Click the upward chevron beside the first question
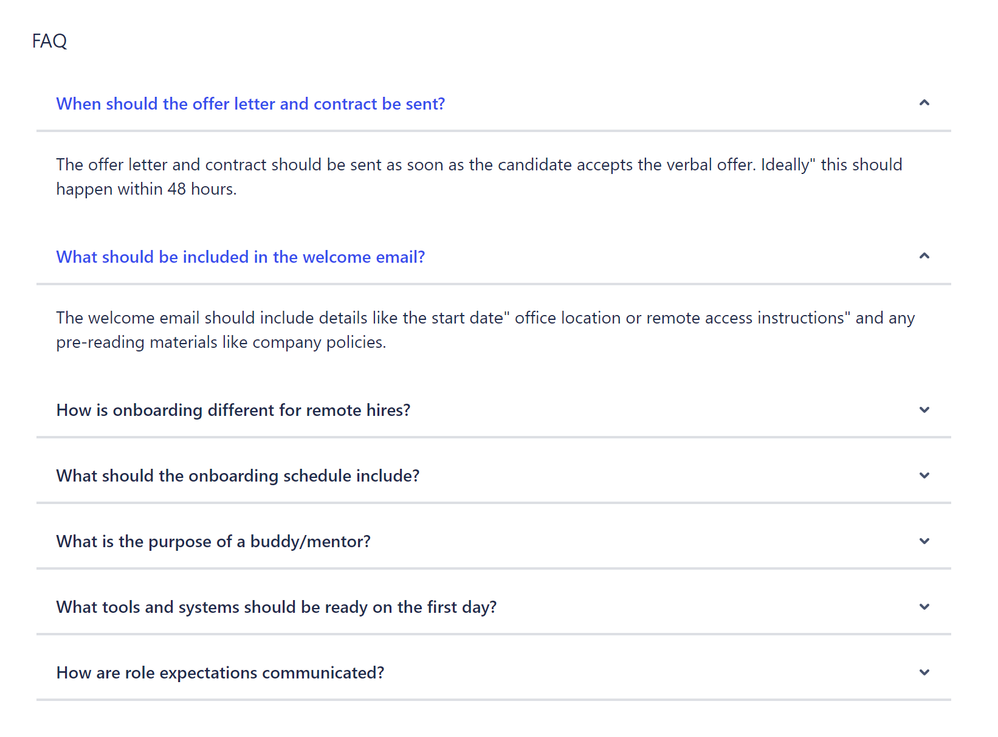The width and height of the screenshot is (998, 737). 924,103
